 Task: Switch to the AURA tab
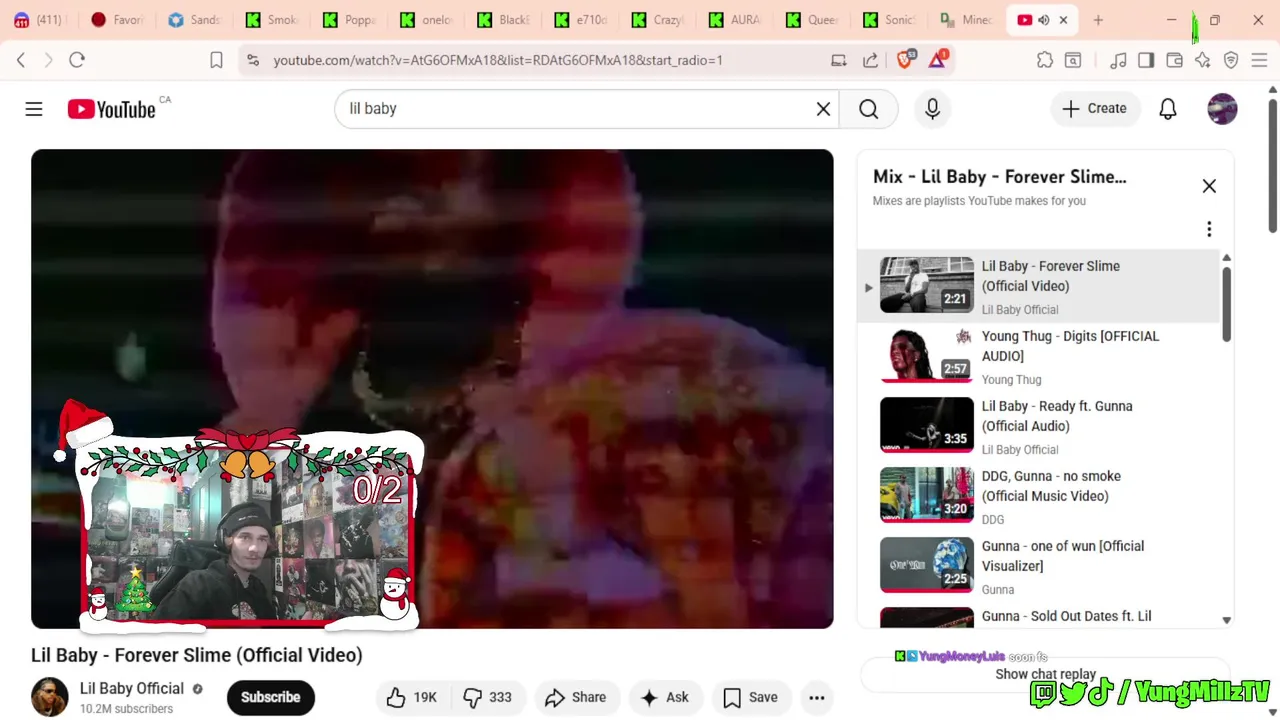(734, 20)
